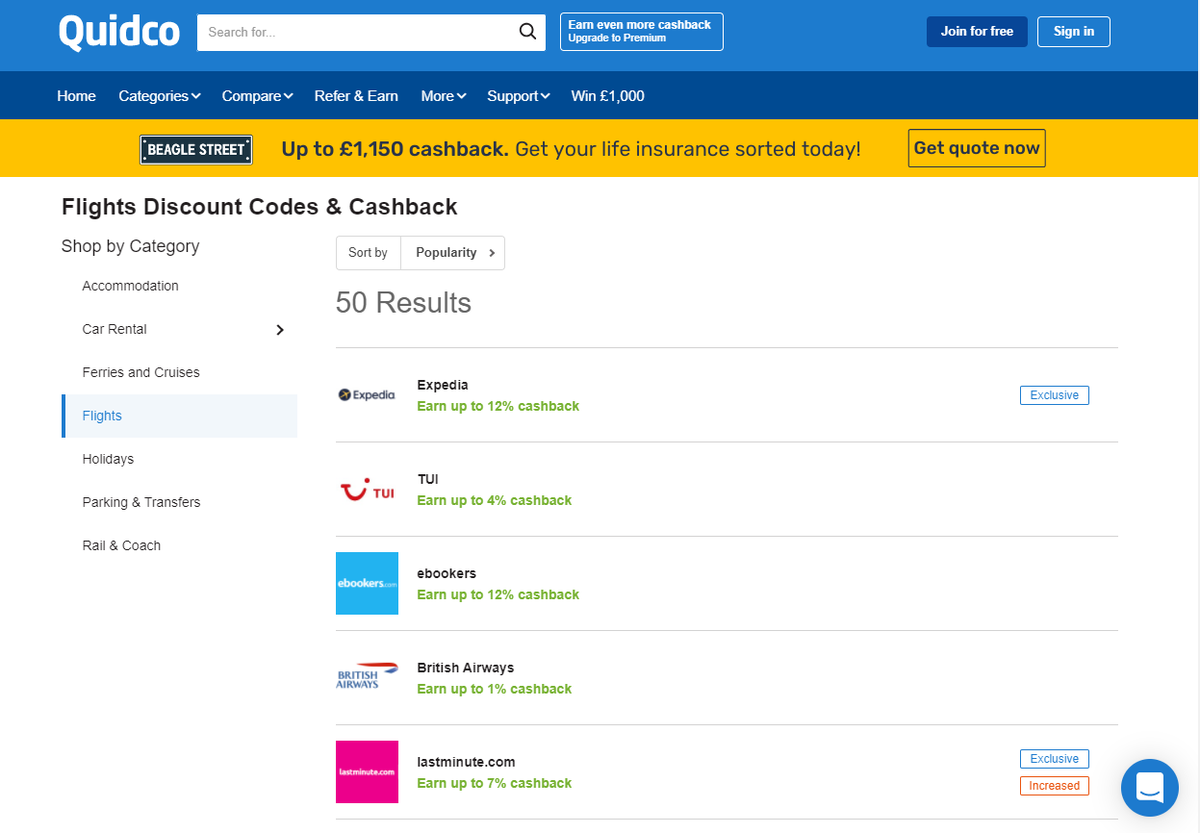
Task: Click the search magnifying glass icon
Action: pyautogui.click(x=527, y=31)
